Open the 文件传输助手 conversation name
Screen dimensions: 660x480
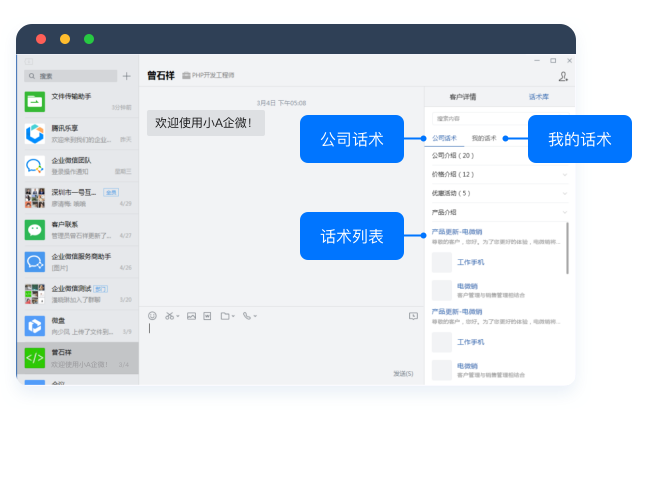tap(71, 96)
